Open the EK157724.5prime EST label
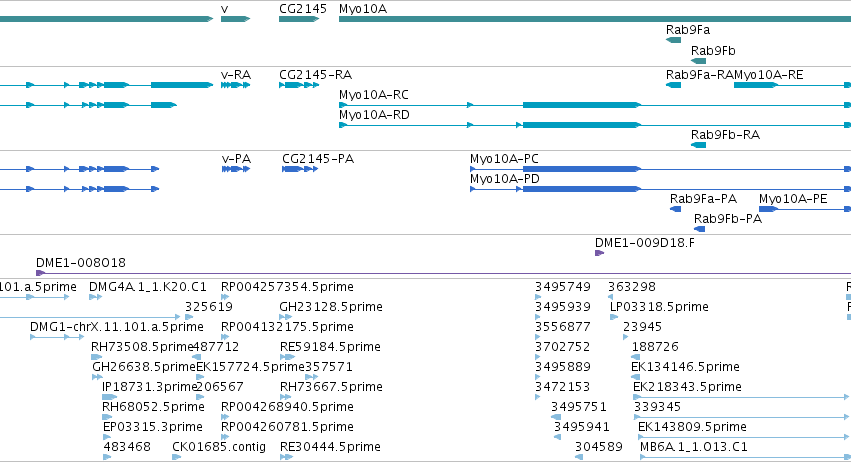This screenshot has height=462, width=851. (250, 368)
